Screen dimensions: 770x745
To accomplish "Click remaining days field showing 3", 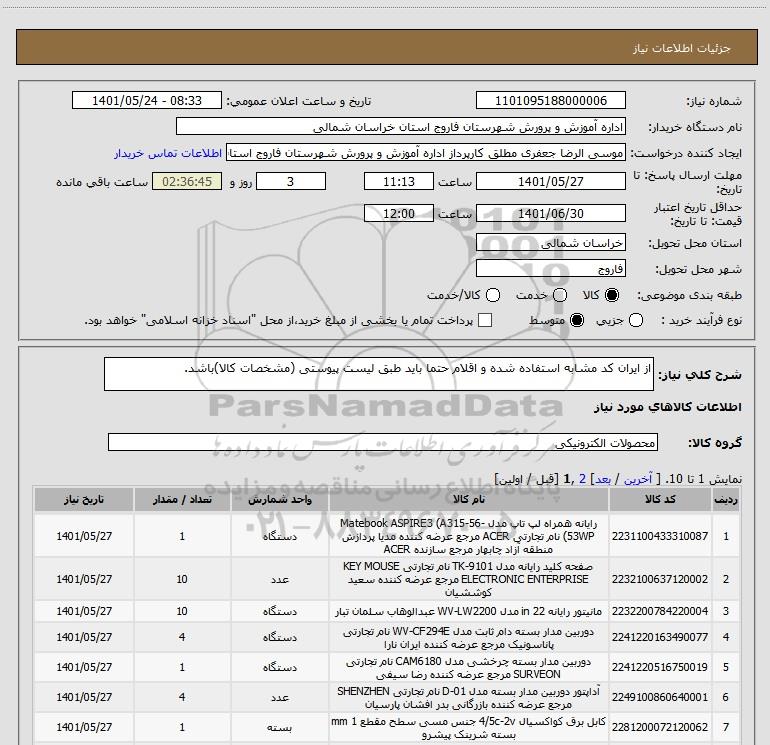I will (291, 182).
